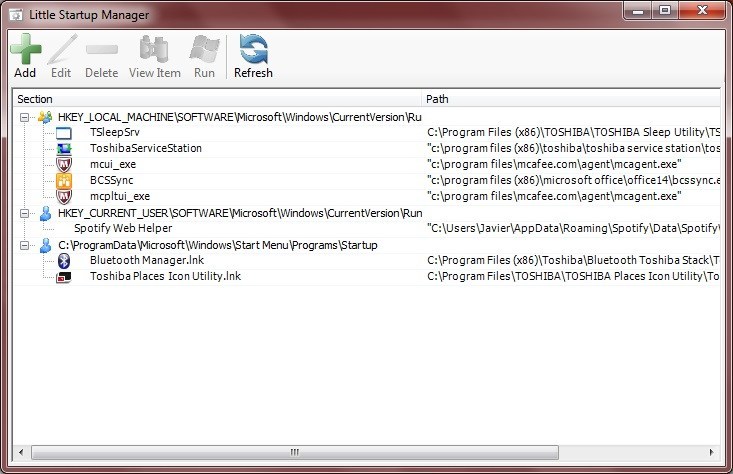The image size is (733, 474).
Task: Click the user icon beside ProgramData Startup folder
Action: (45, 245)
